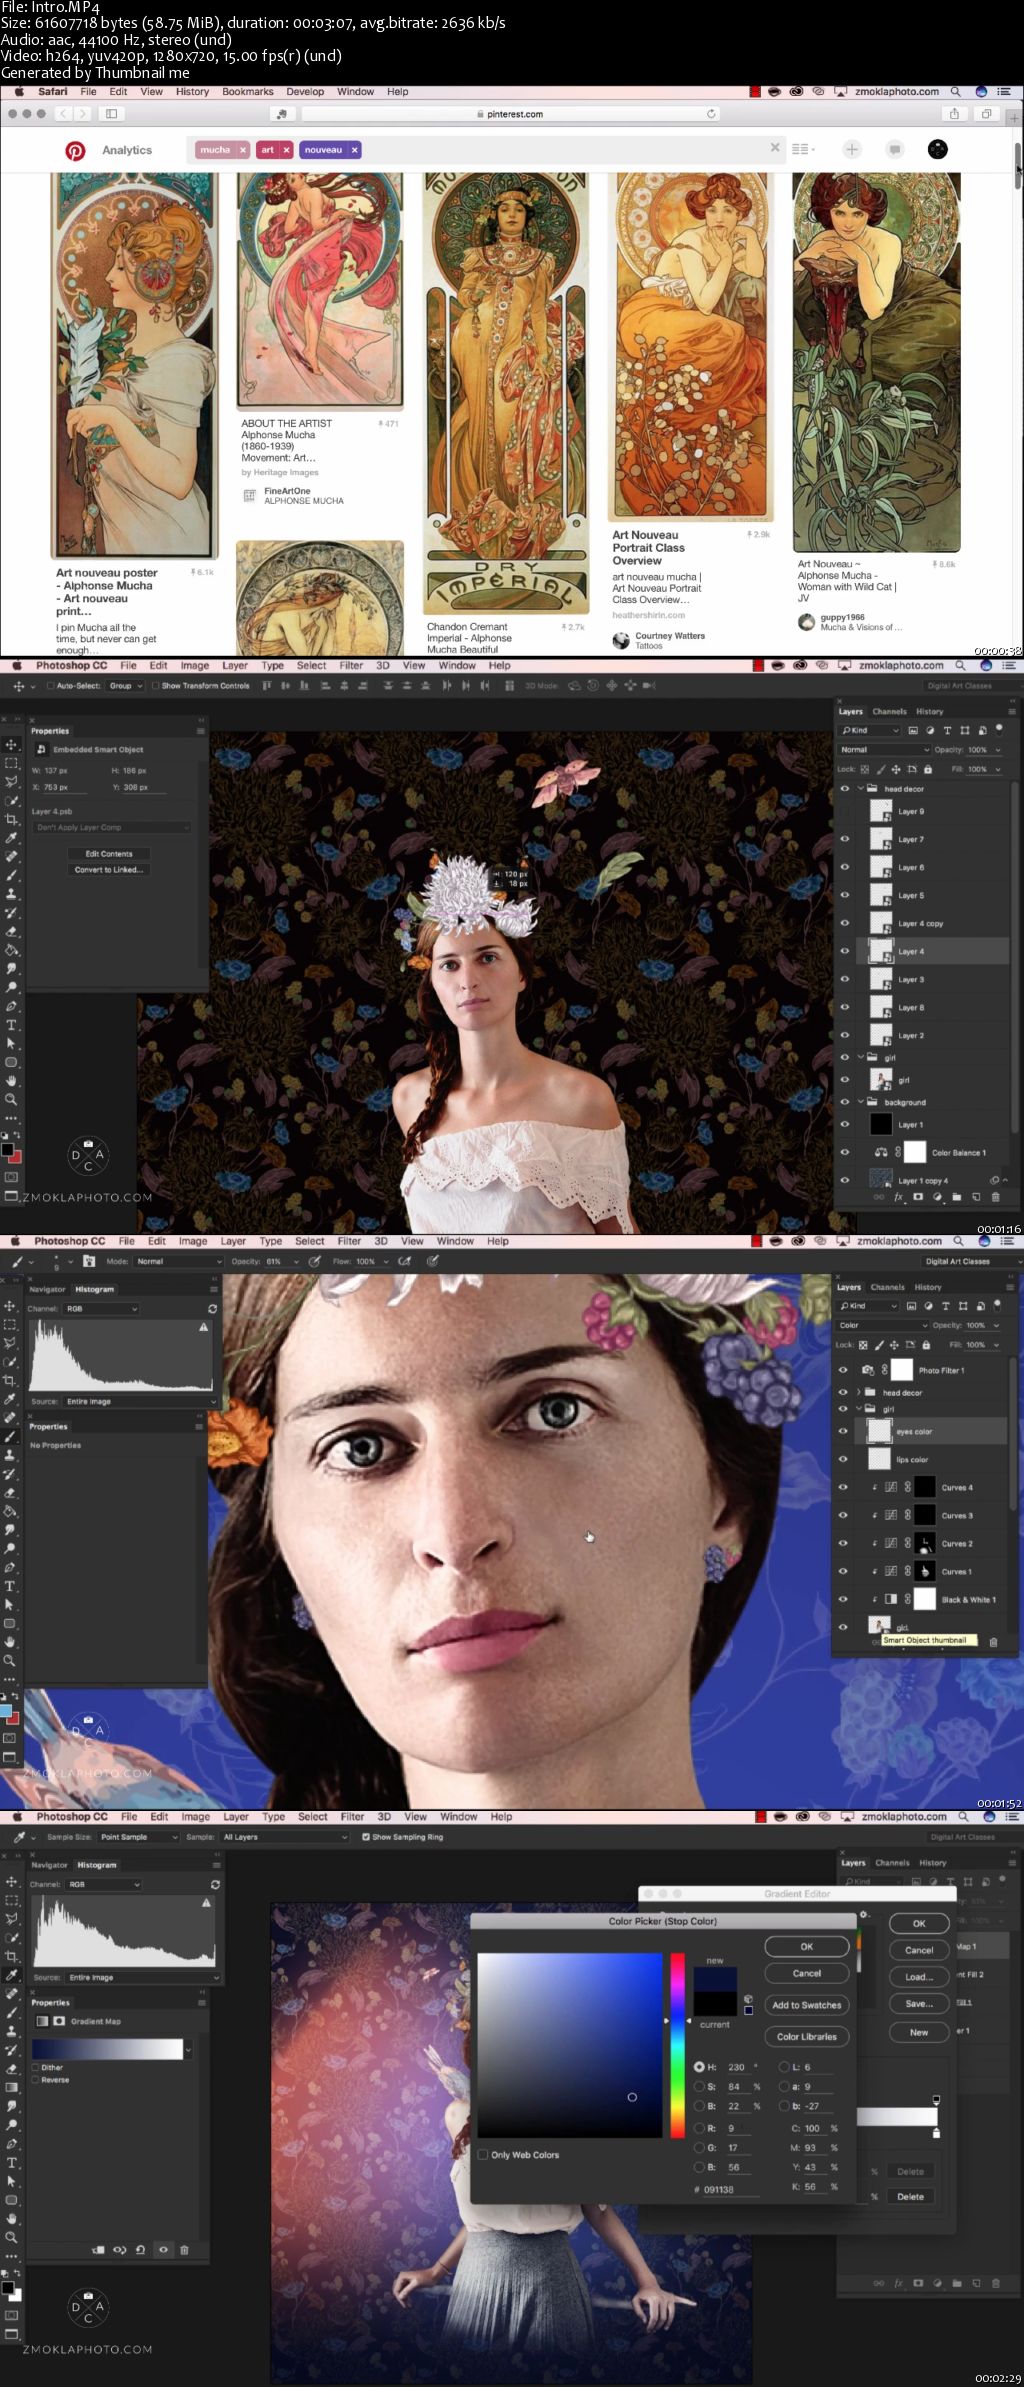Hide Color Balance 1 with its eye icon
The image size is (1024, 2387).
click(845, 1152)
